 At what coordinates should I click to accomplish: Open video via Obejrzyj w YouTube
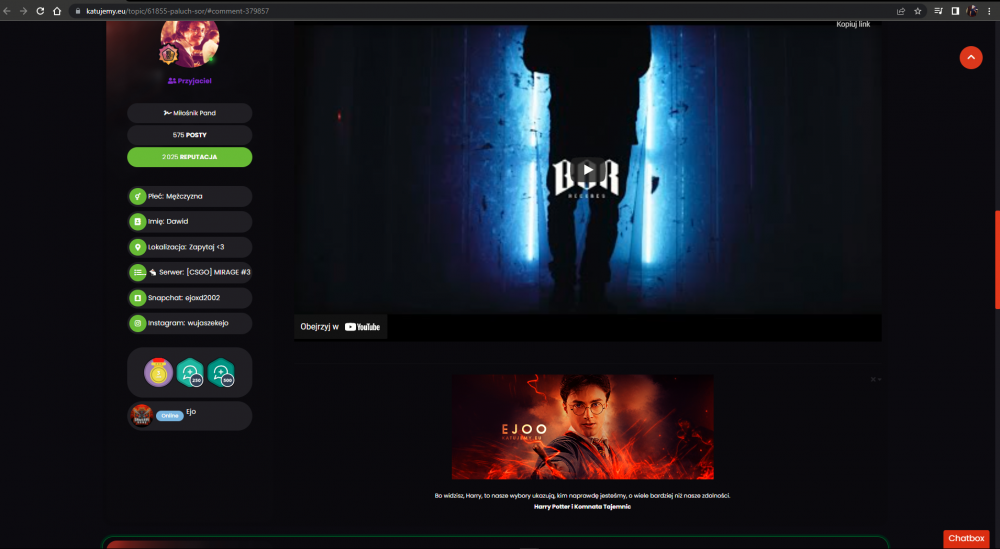(x=341, y=326)
